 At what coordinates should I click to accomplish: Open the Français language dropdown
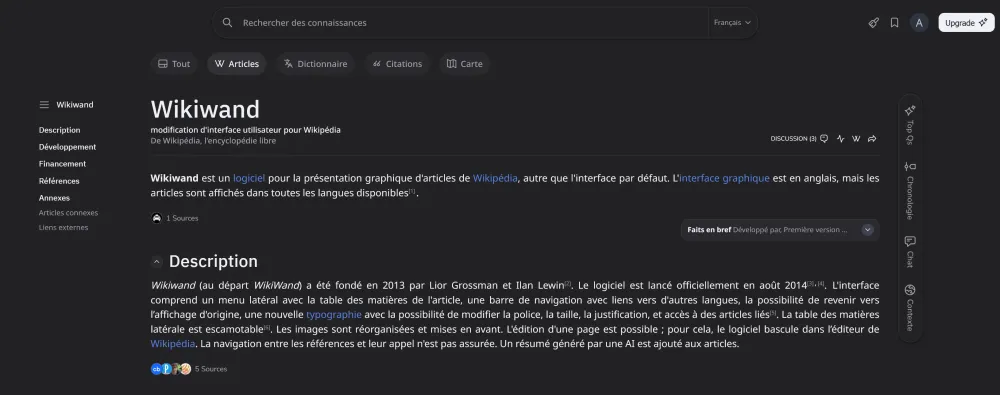click(732, 23)
